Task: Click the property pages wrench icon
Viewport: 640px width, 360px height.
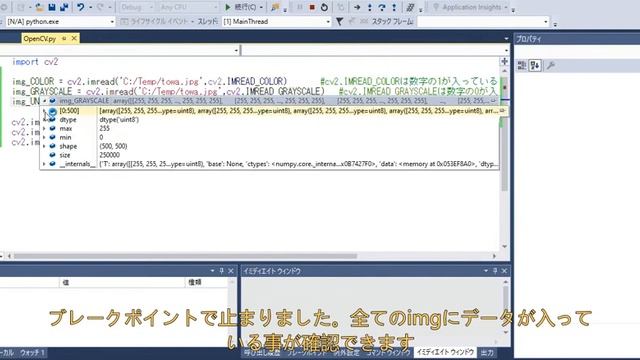Action: pyautogui.click(x=551, y=65)
